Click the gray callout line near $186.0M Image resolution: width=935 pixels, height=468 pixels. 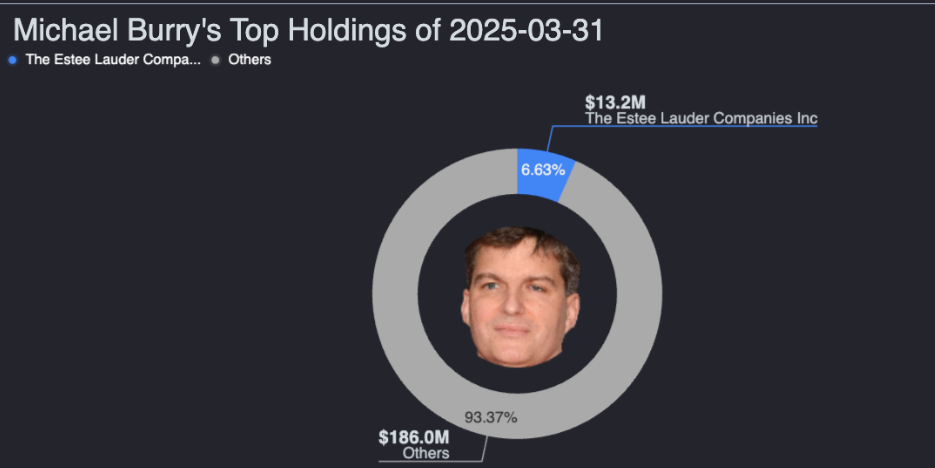tap(484, 448)
